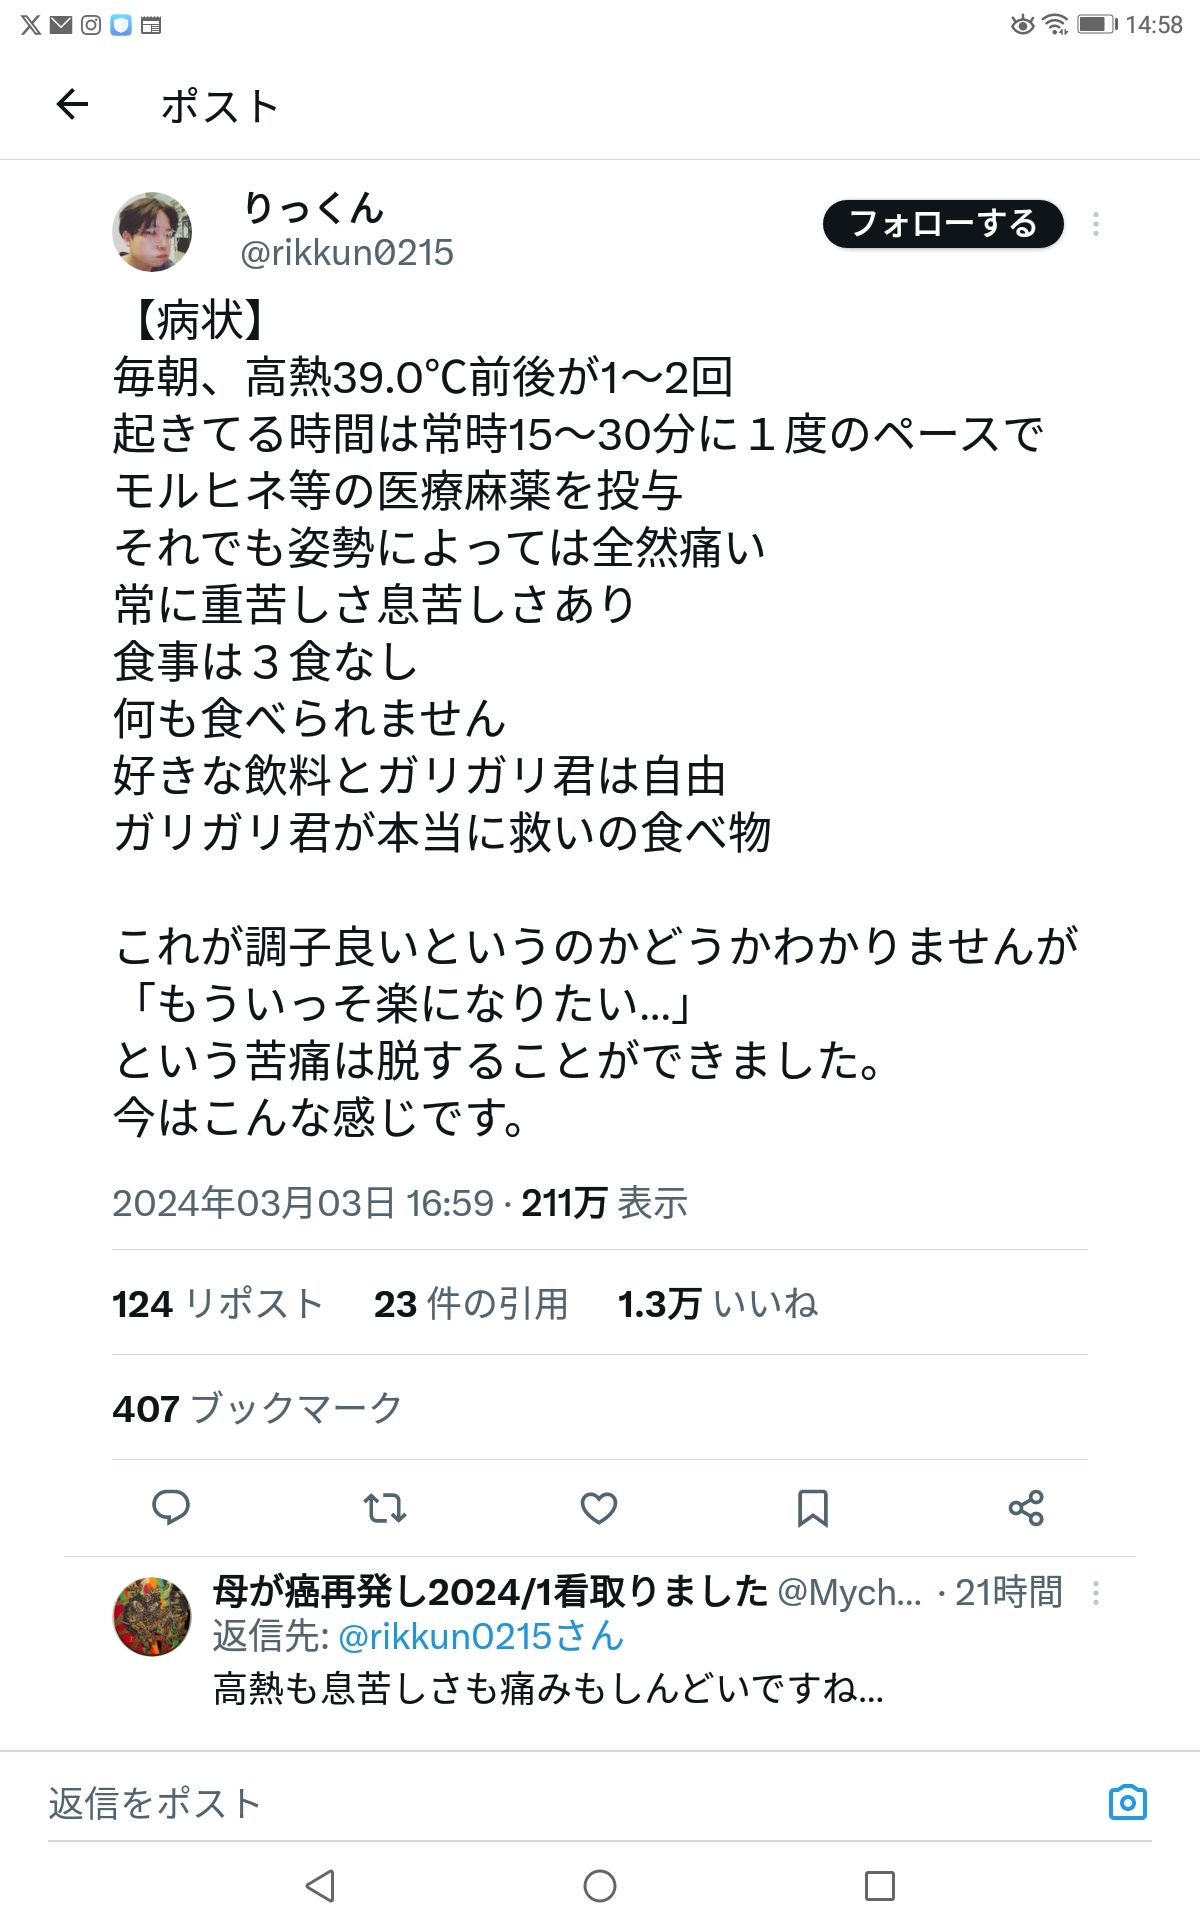Tap フォローする to follow りっくん

(944, 225)
